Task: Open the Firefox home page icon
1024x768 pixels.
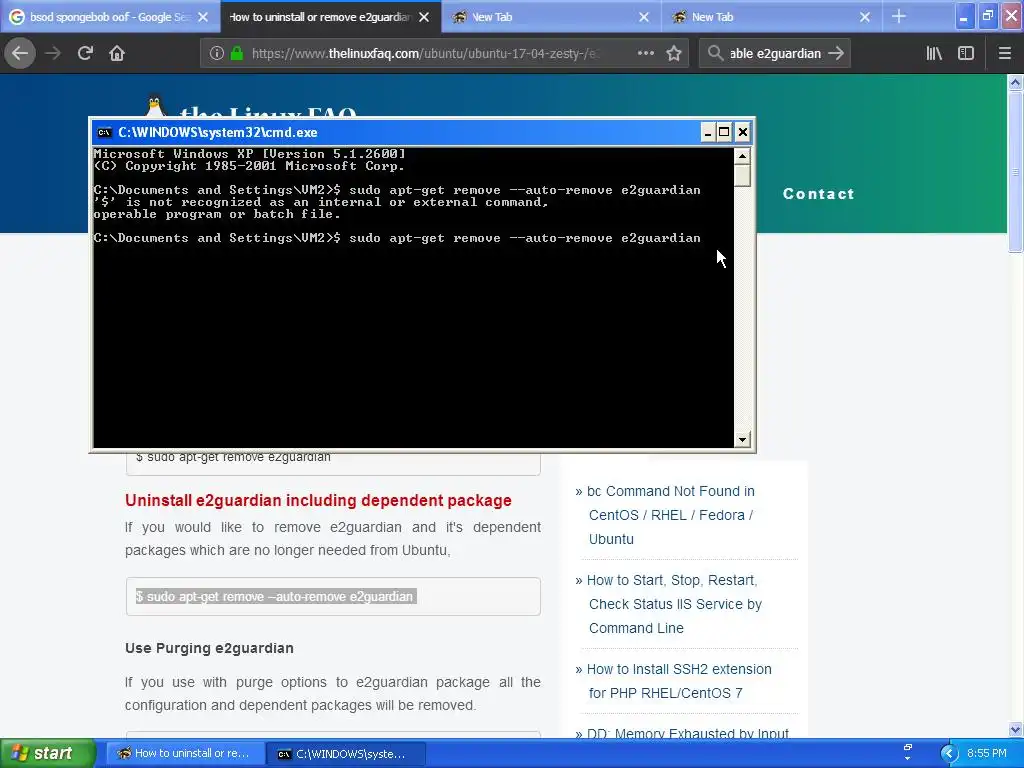Action: (117, 53)
